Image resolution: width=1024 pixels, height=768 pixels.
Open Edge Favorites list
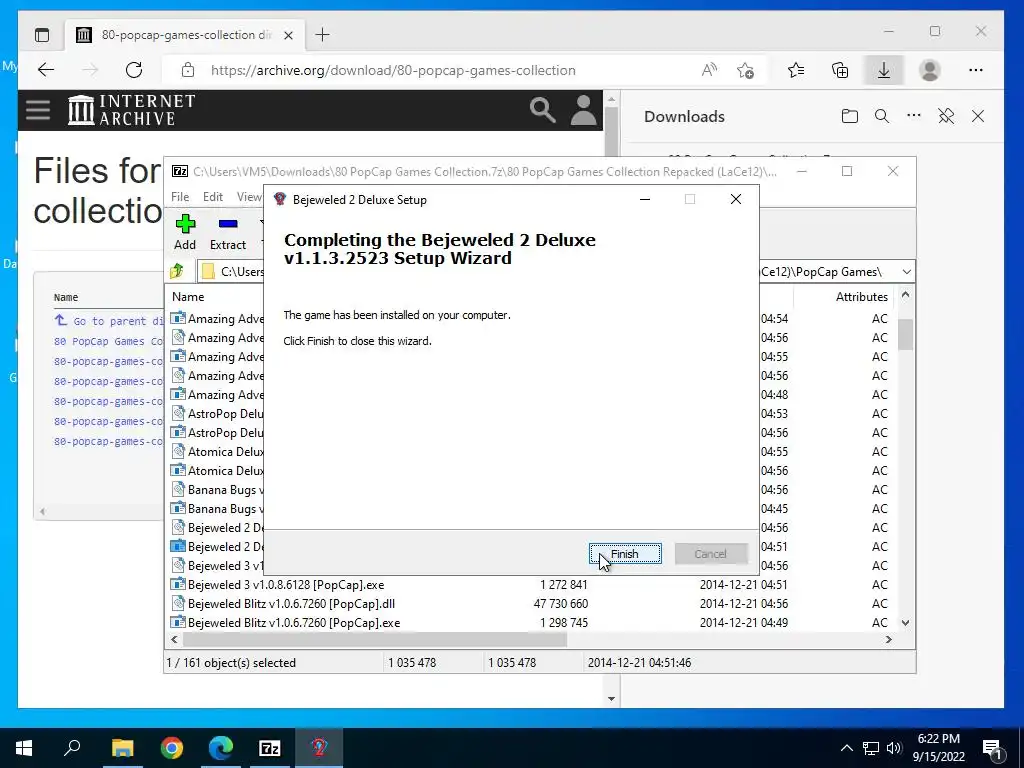796,70
